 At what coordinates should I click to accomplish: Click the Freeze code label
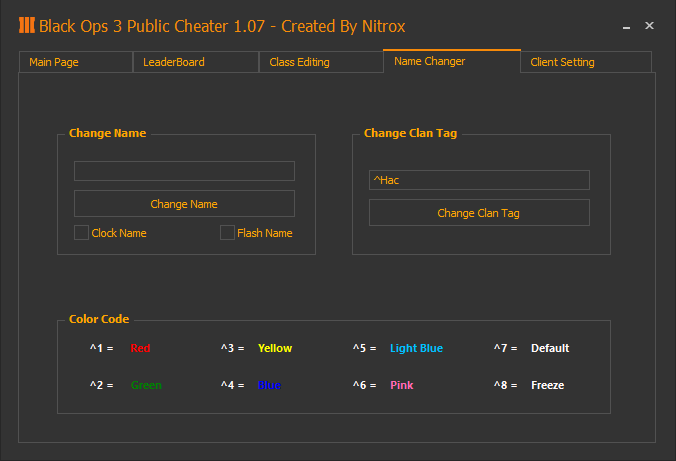point(548,385)
